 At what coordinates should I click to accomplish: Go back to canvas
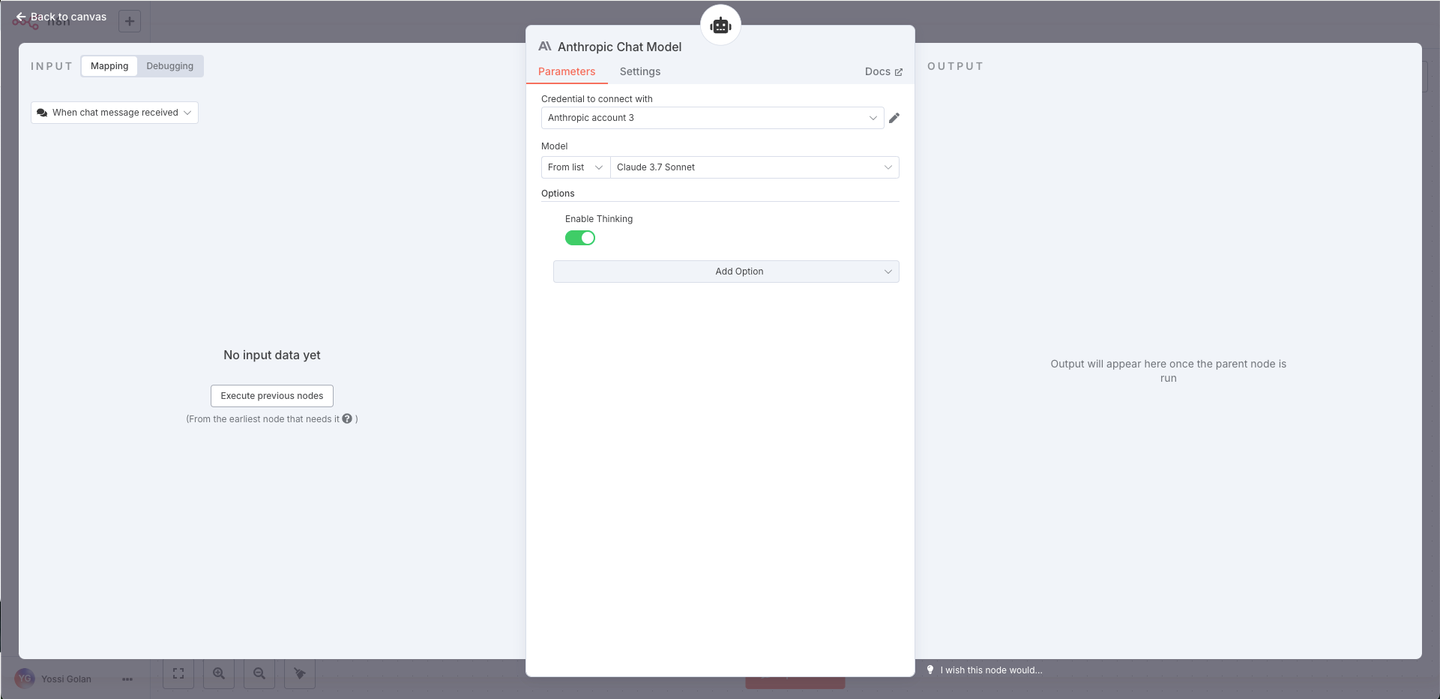60,17
